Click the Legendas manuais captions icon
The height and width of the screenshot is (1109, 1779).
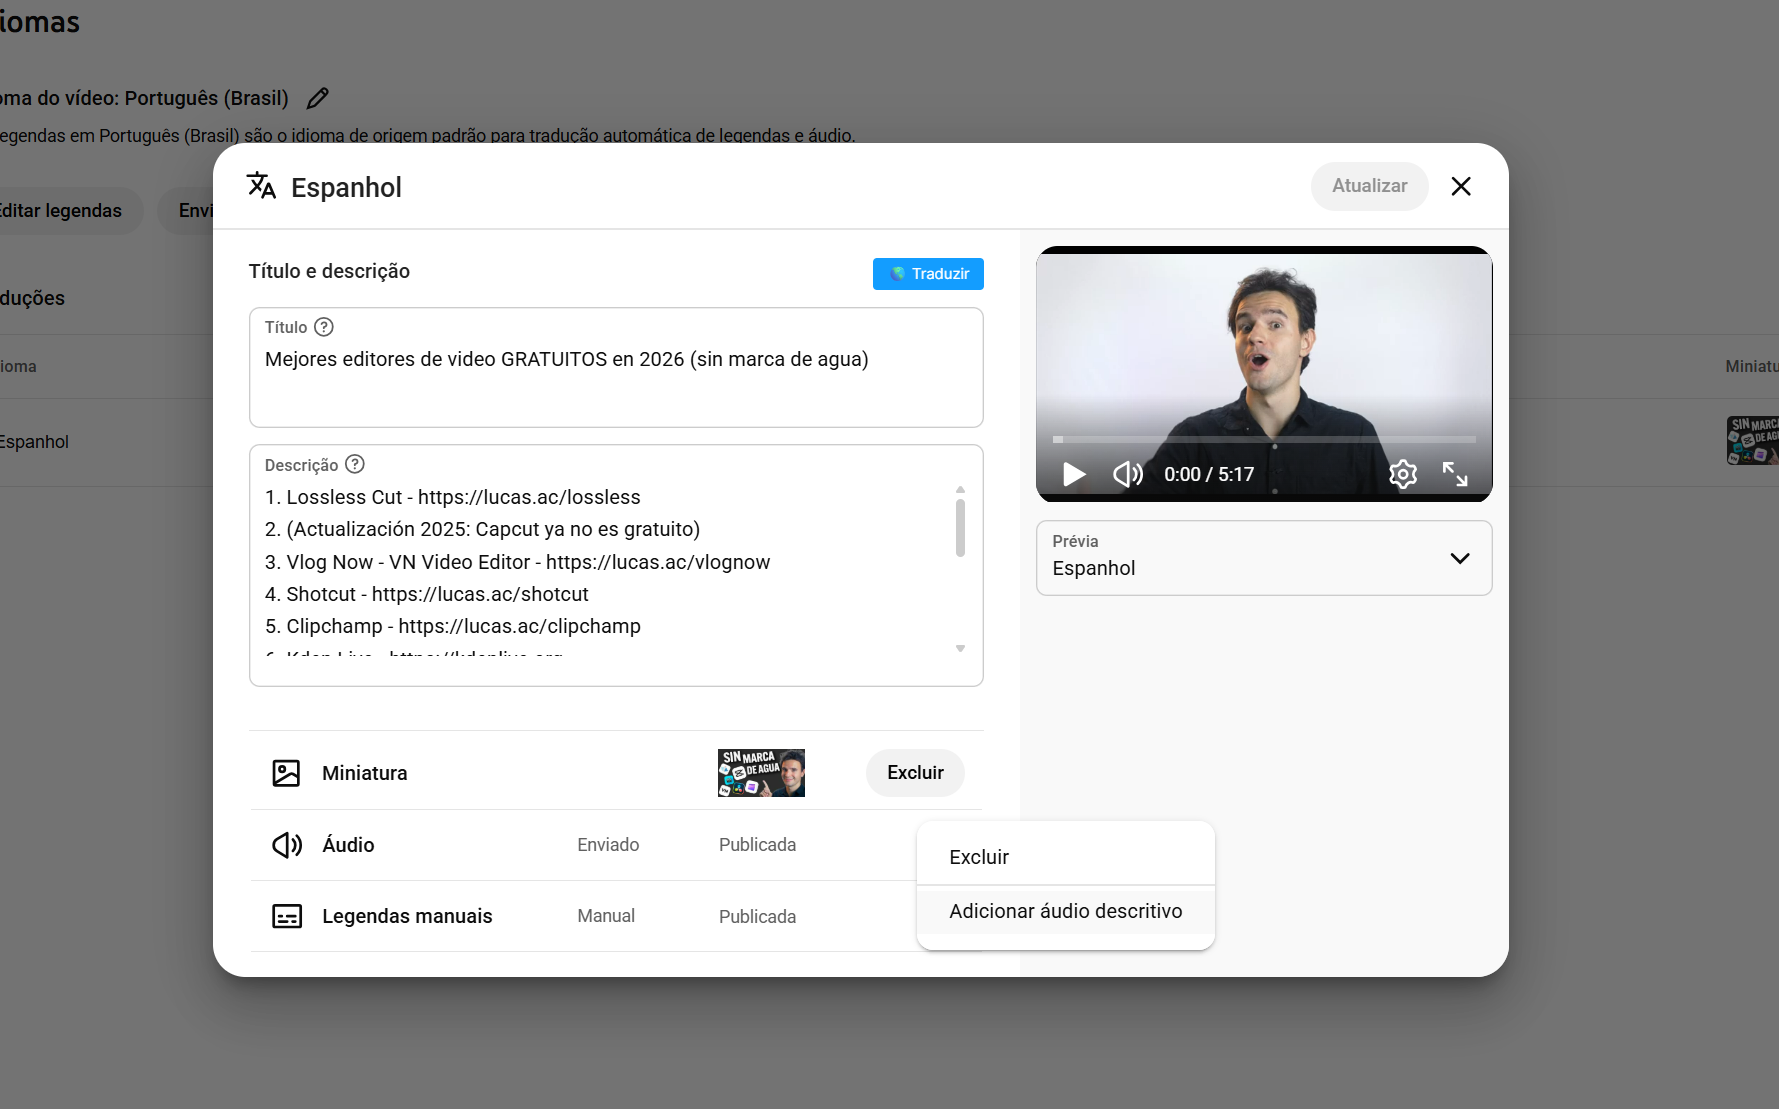[x=287, y=916]
